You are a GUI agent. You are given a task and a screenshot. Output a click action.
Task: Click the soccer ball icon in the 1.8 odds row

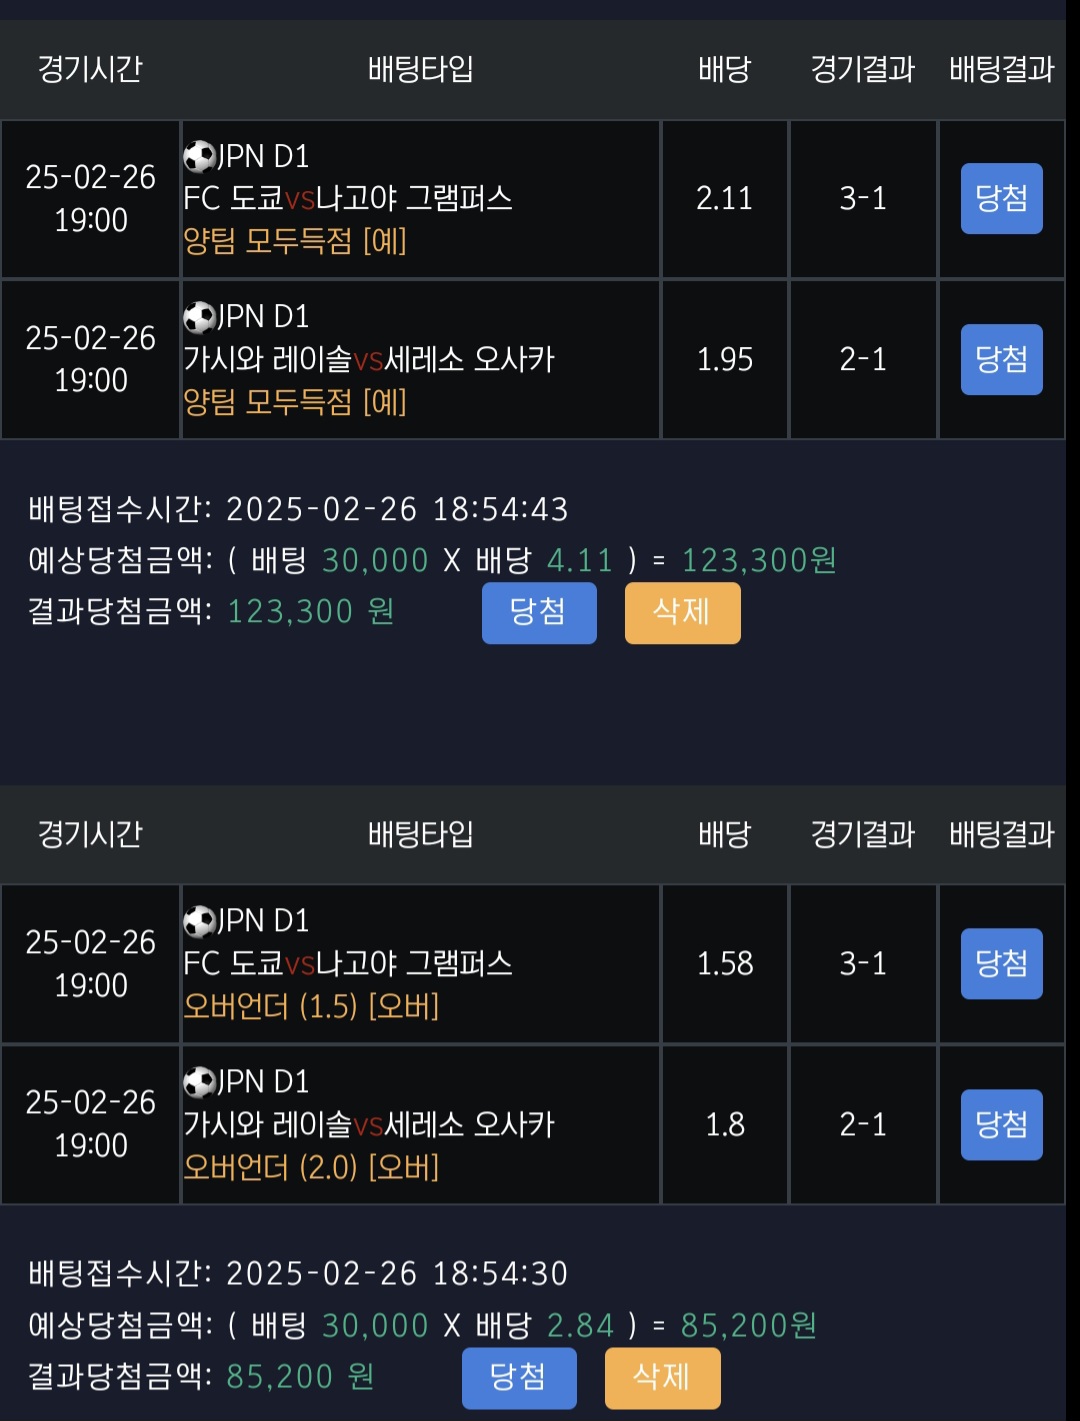(199, 1082)
